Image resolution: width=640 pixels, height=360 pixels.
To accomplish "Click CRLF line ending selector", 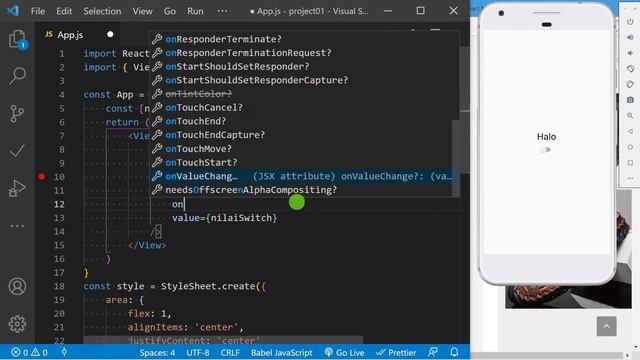I will pyautogui.click(x=230, y=352).
